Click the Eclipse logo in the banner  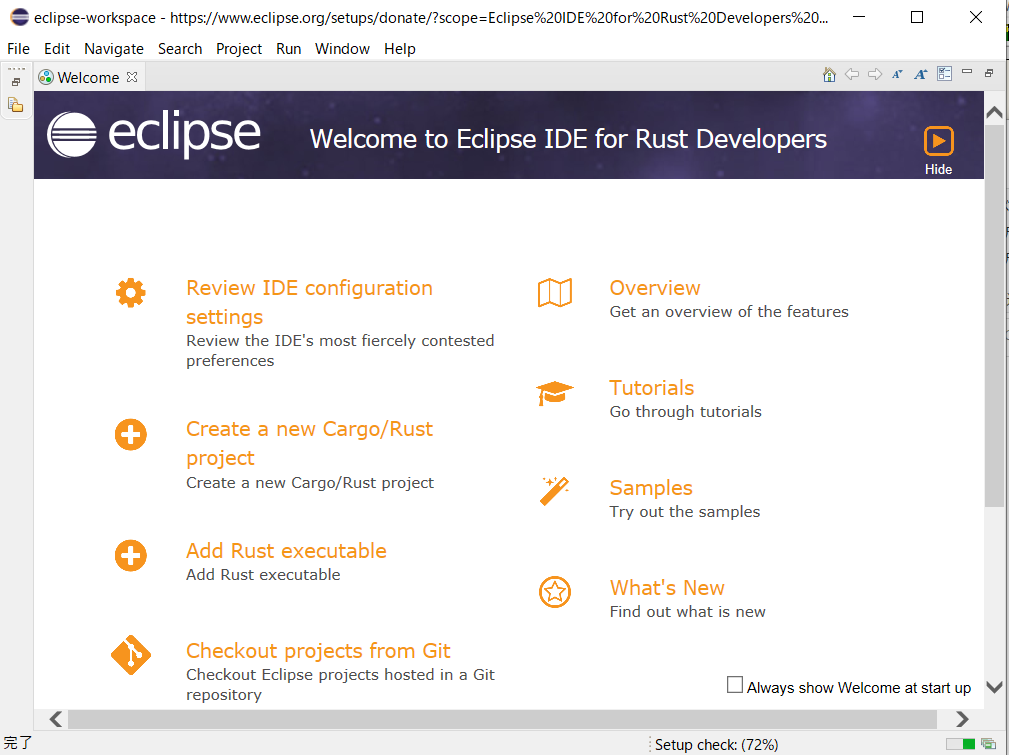click(x=154, y=134)
